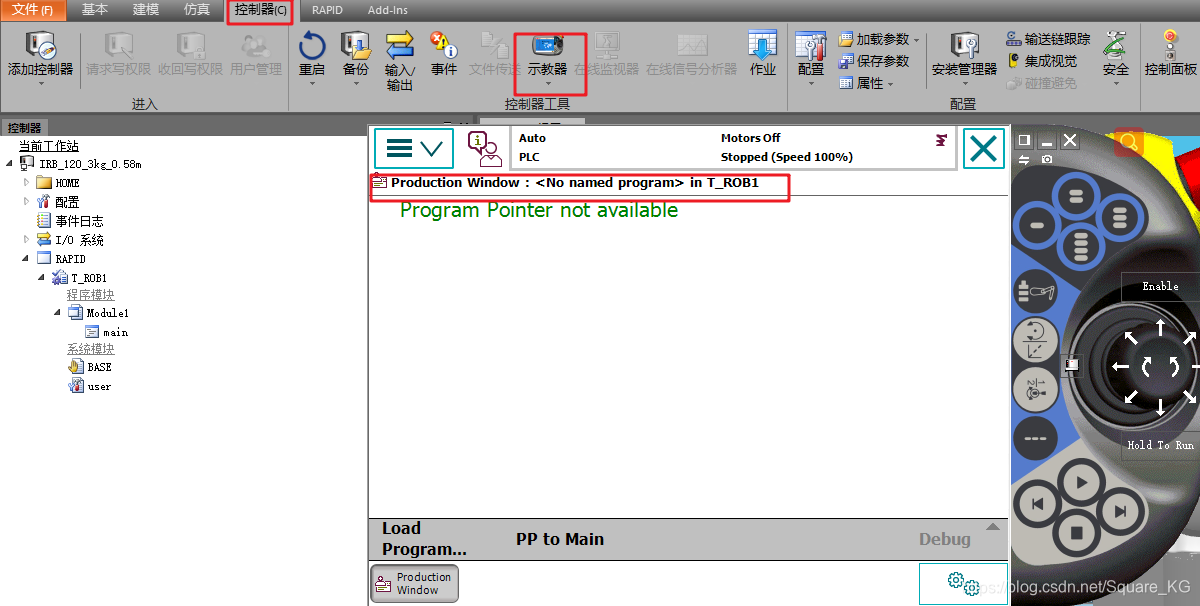Screen dimensions: 1200x606
Task: Click the pendant Stop key
Action: coord(1077,535)
